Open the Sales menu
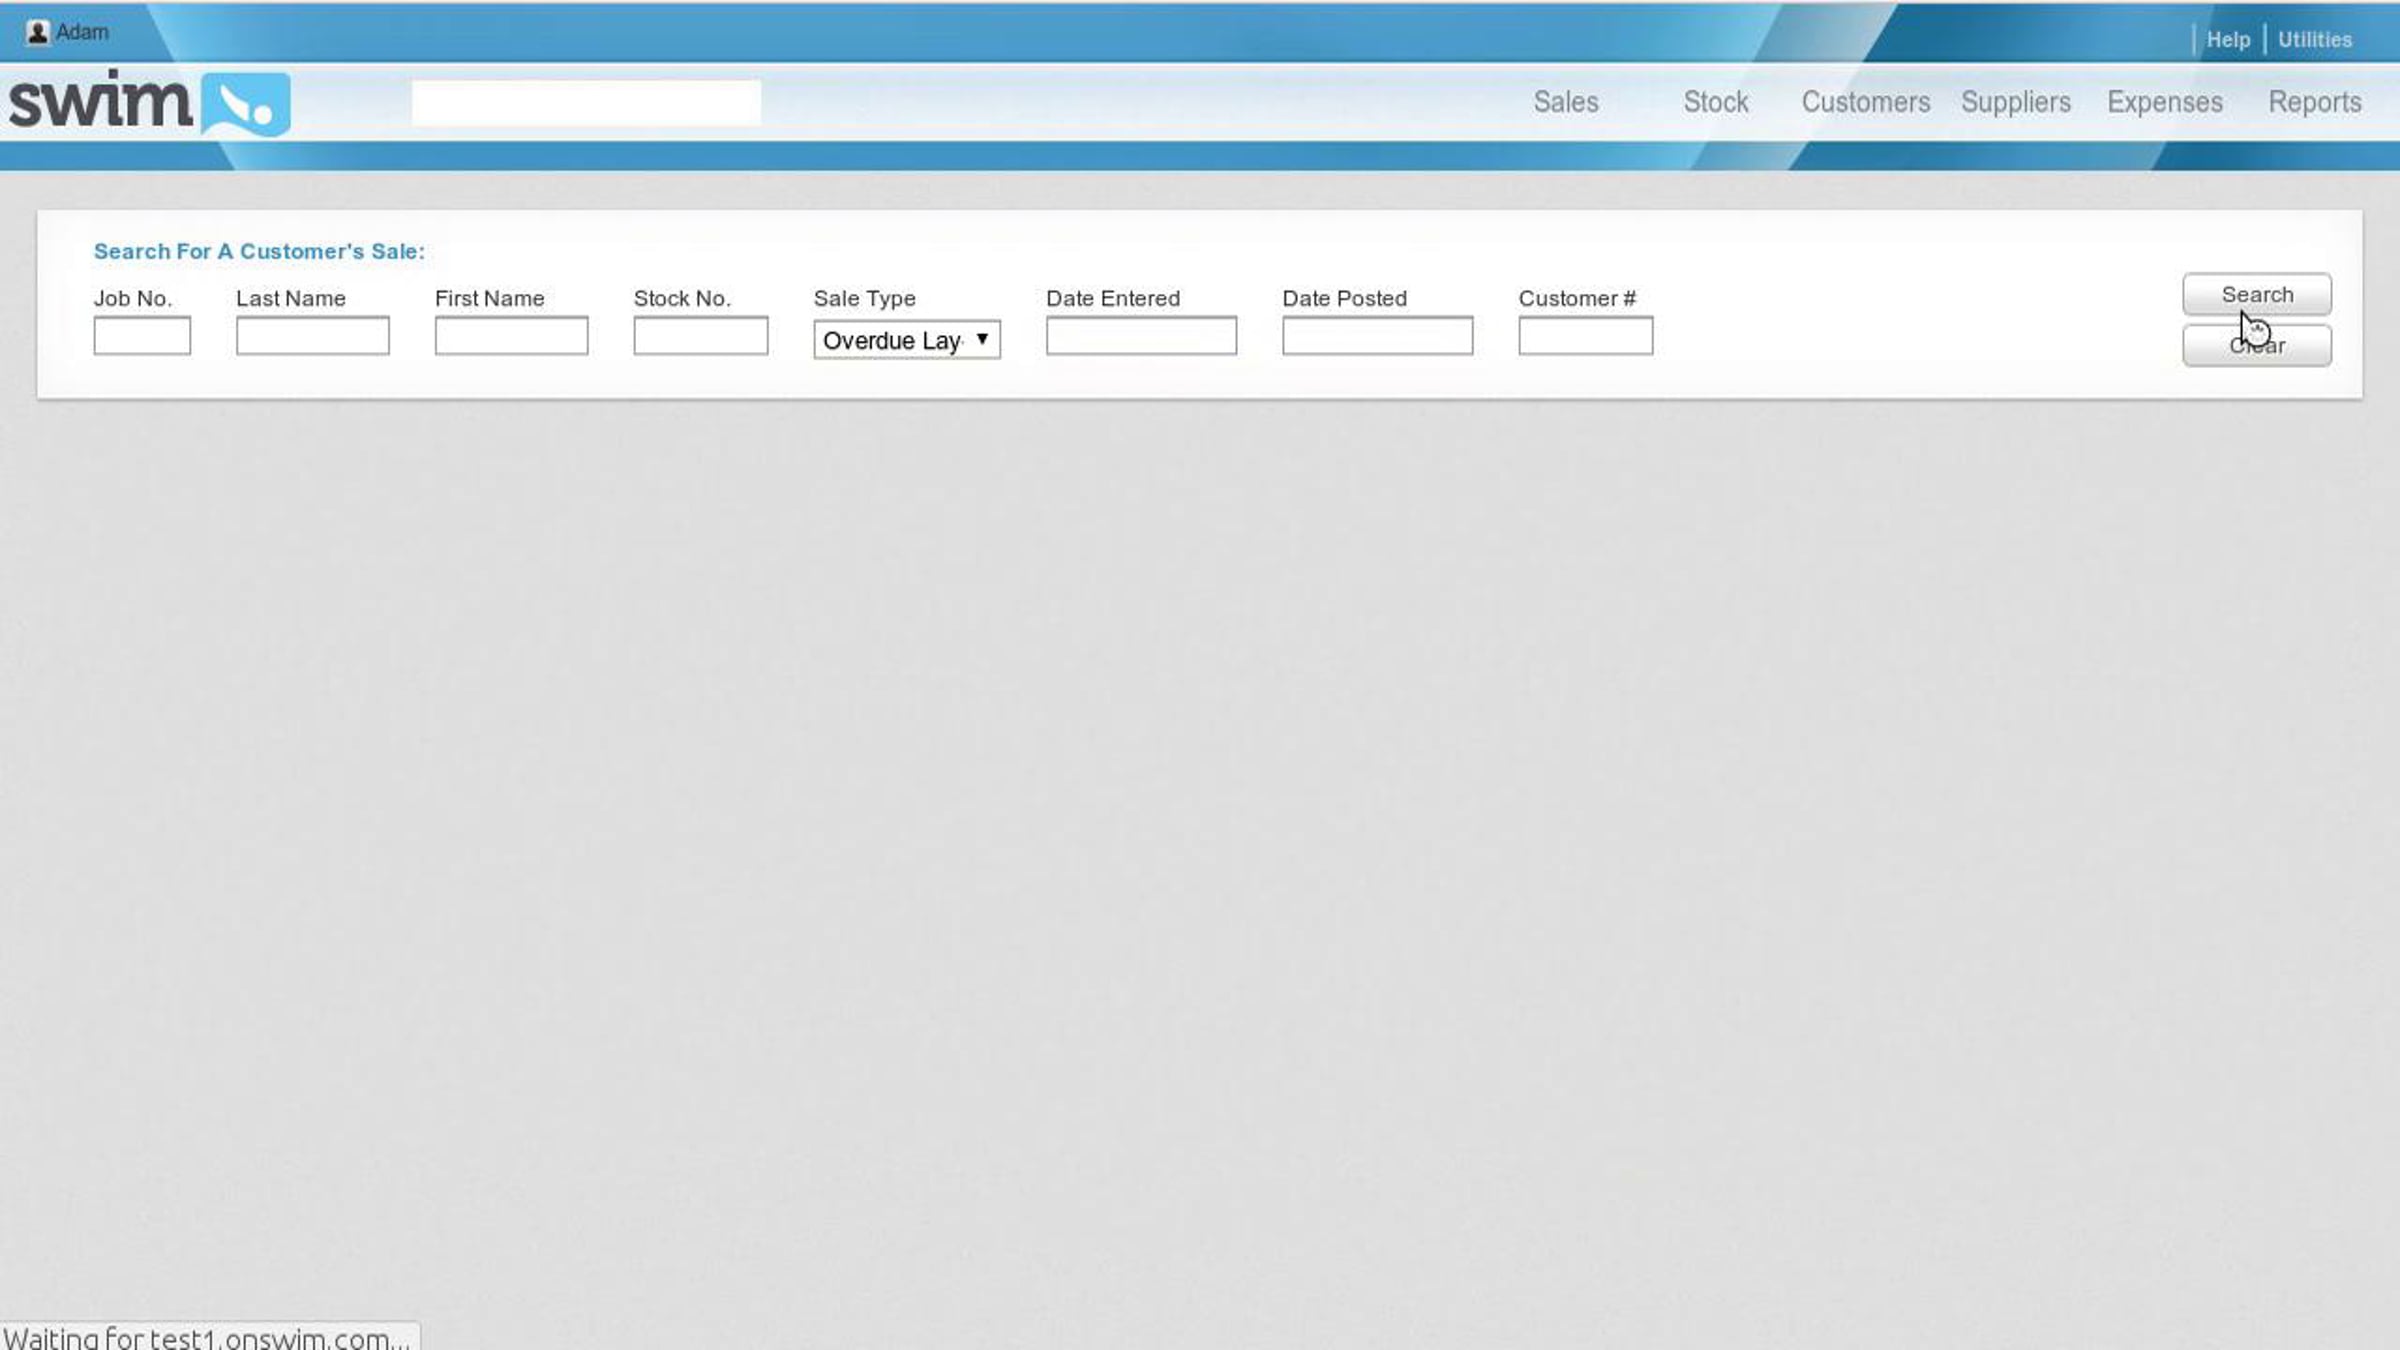 point(1566,102)
